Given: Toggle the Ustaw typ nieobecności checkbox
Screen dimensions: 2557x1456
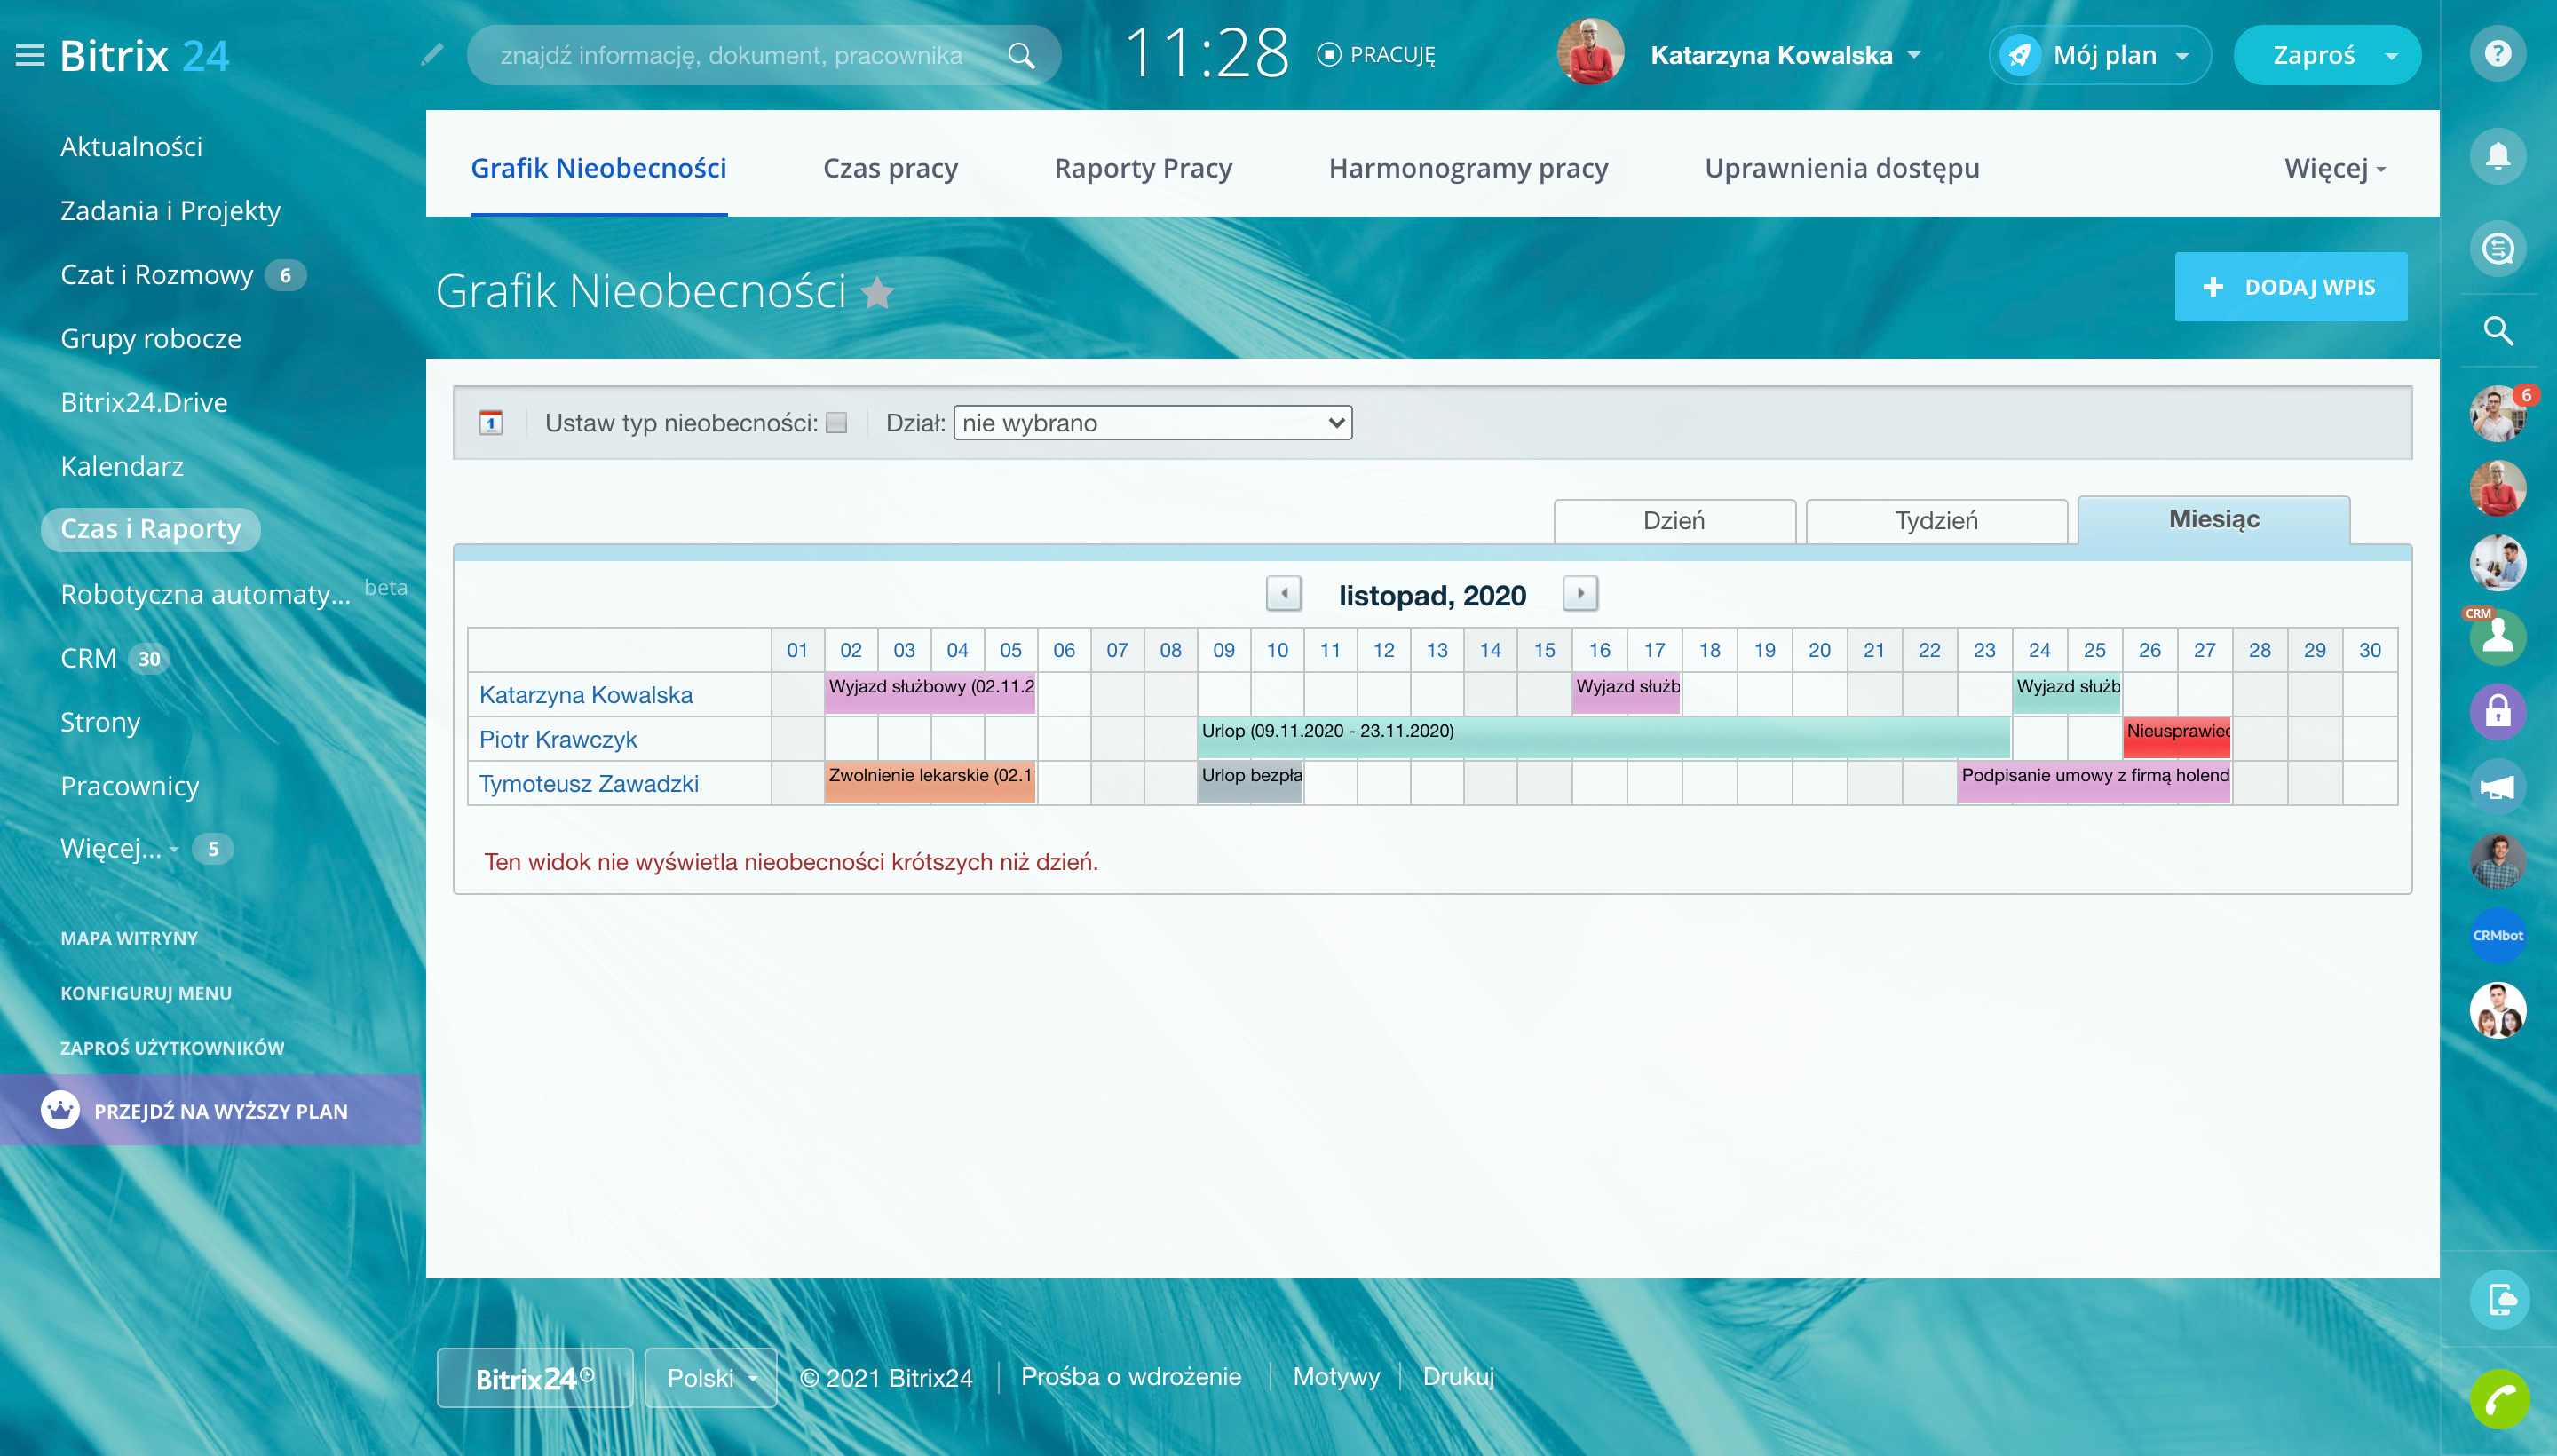Looking at the screenshot, I should point(837,423).
